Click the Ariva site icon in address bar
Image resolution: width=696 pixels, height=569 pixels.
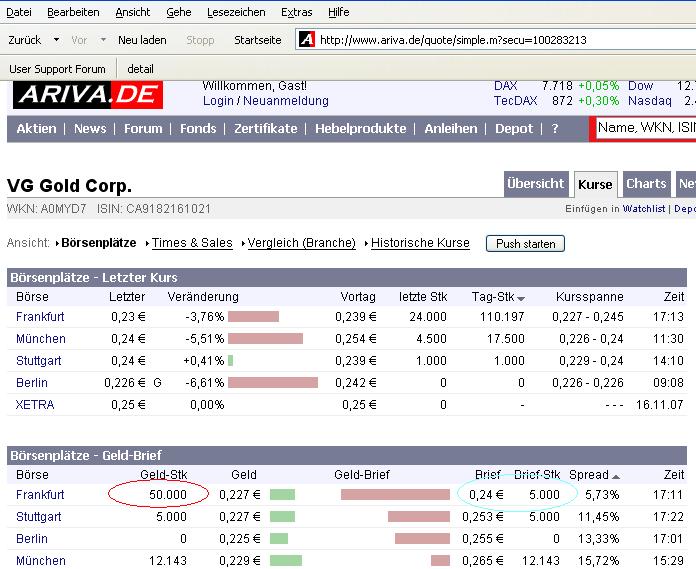tap(307, 40)
